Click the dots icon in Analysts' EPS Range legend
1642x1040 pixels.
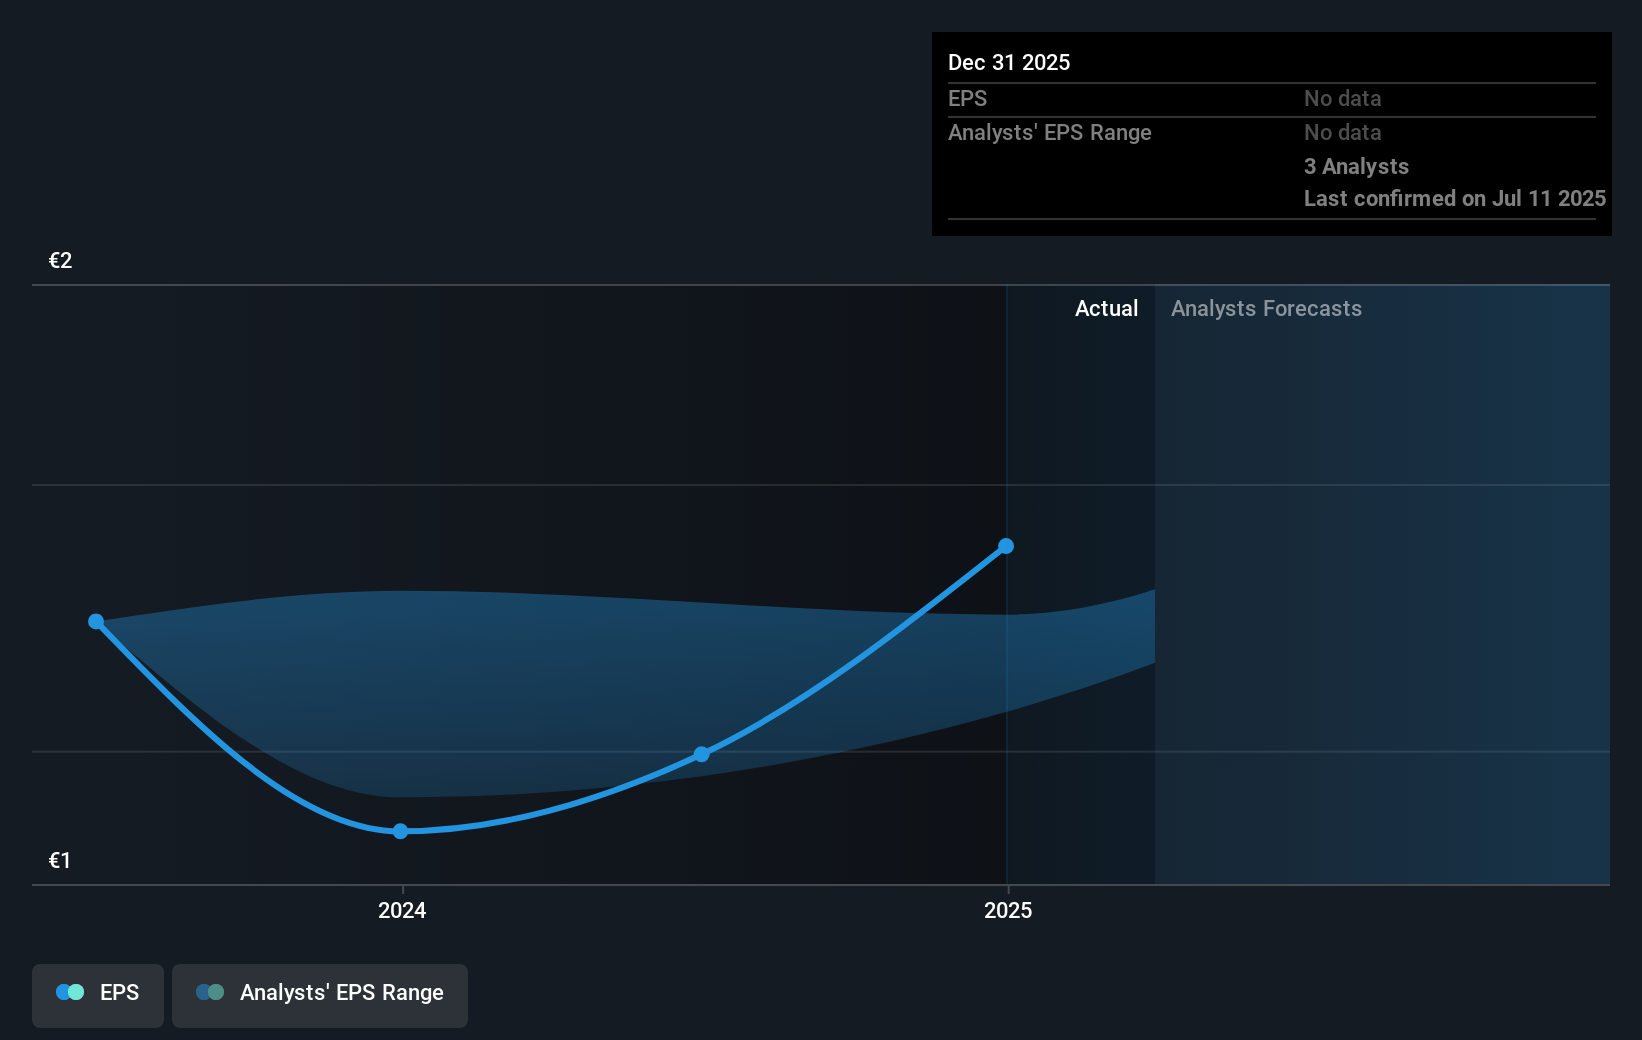(210, 992)
